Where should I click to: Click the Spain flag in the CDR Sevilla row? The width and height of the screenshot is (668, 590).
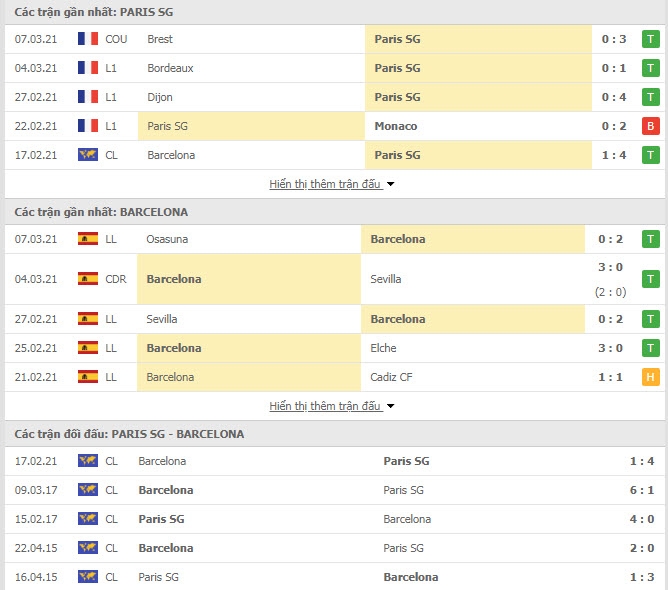coord(88,279)
